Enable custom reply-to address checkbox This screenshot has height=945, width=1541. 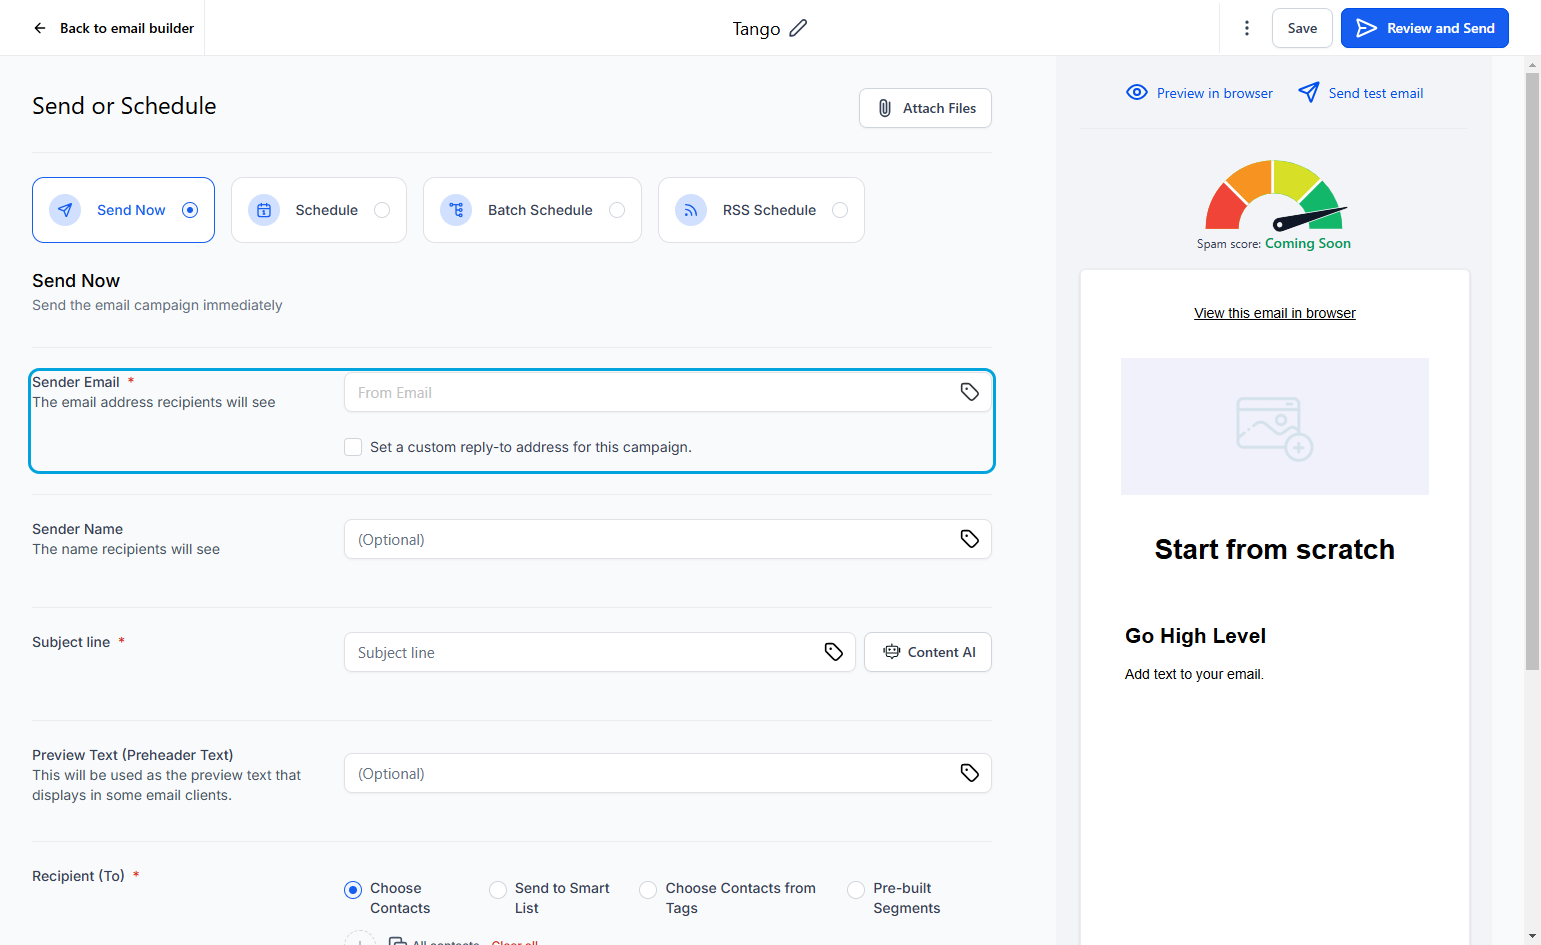click(353, 447)
